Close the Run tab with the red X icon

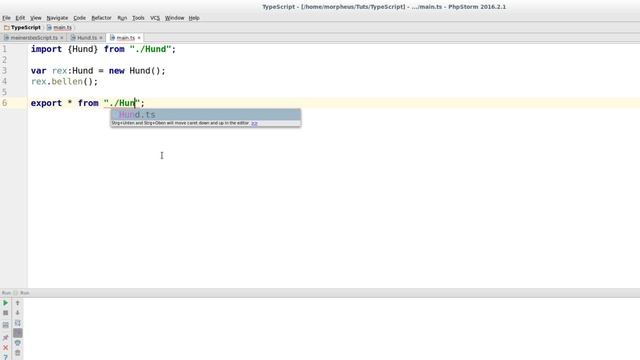[5, 348]
